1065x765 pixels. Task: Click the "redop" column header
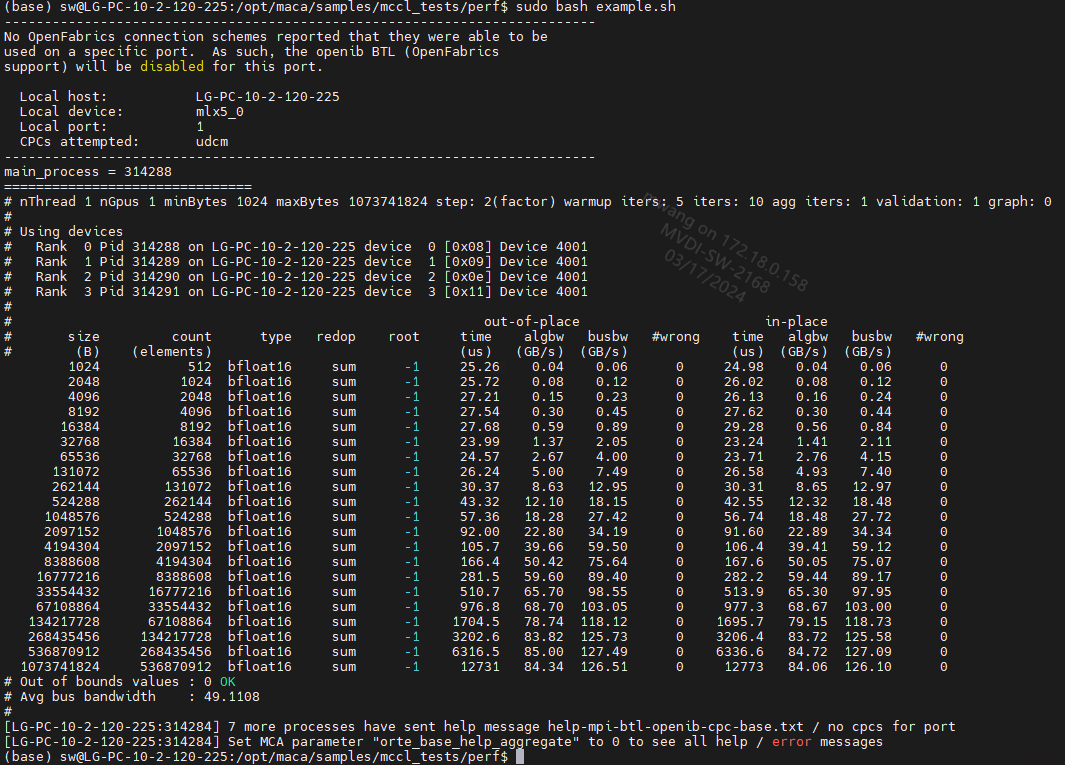coord(336,336)
